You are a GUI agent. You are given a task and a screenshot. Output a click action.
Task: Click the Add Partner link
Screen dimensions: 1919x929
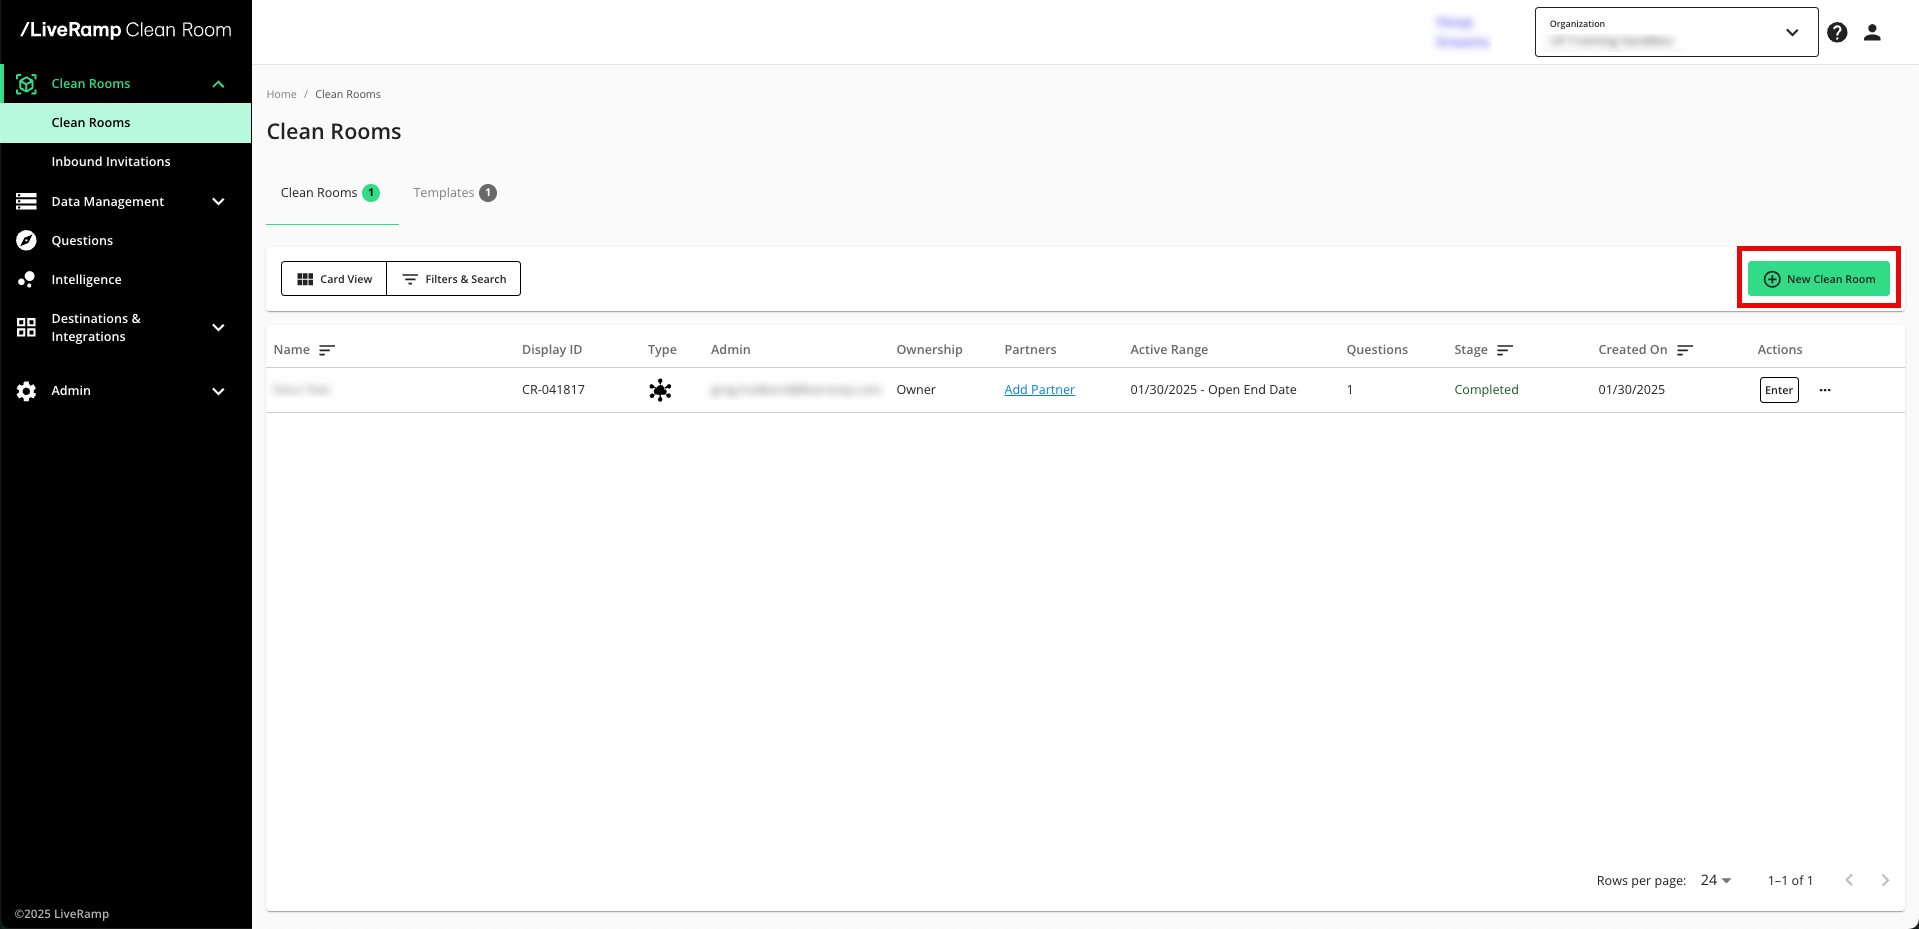(x=1039, y=390)
